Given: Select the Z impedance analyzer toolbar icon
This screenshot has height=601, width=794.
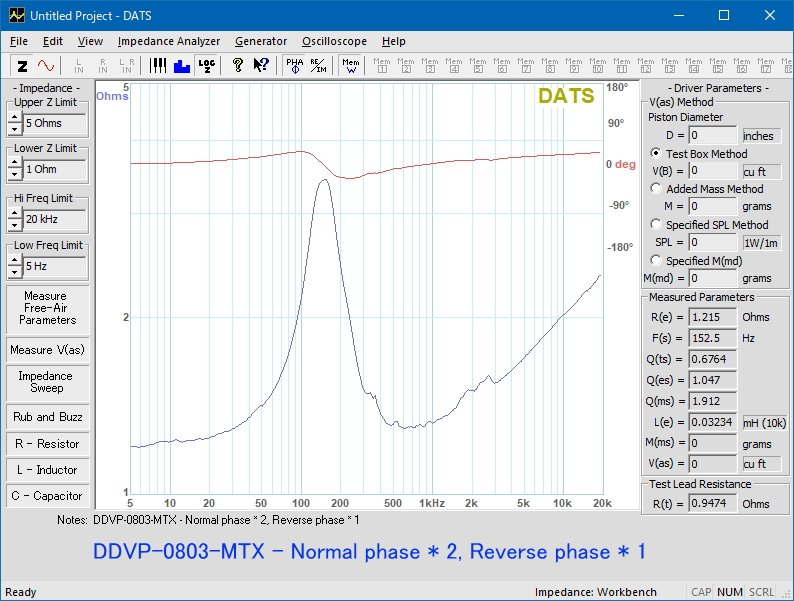Looking at the screenshot, I should point(22,66).
